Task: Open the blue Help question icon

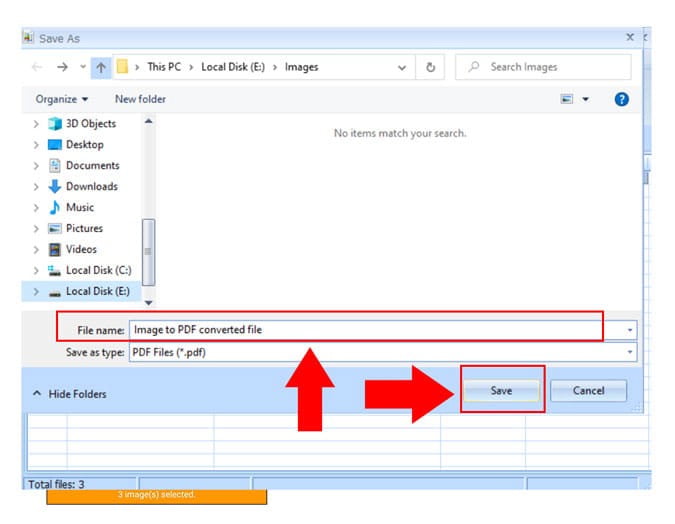Action: pos(621,99)
